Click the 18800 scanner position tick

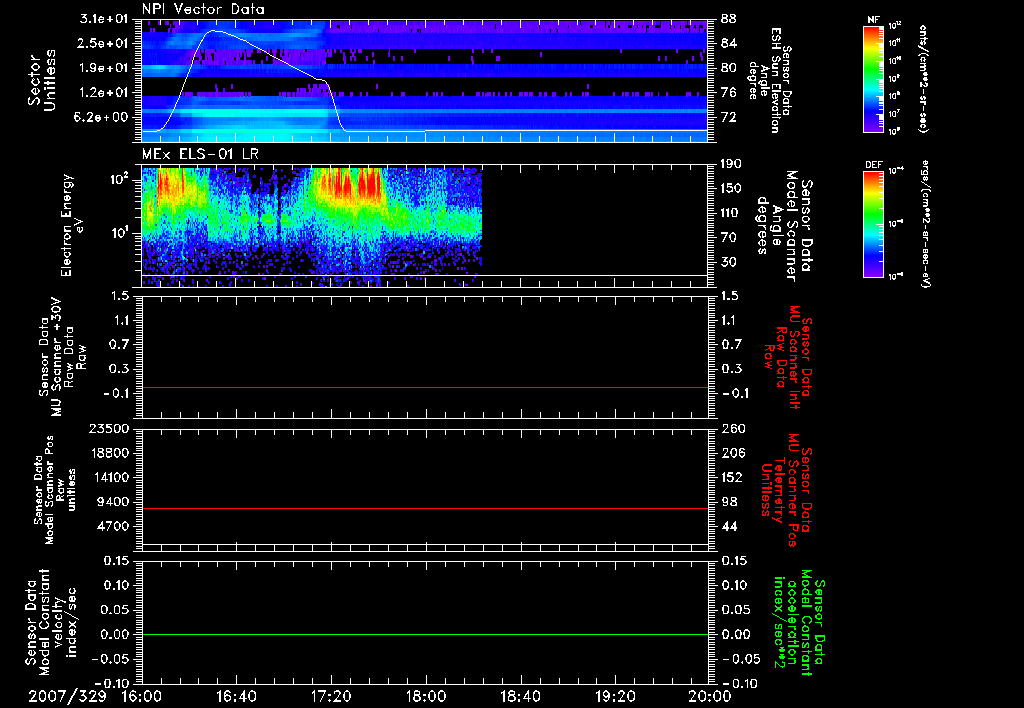pos(110,453)
